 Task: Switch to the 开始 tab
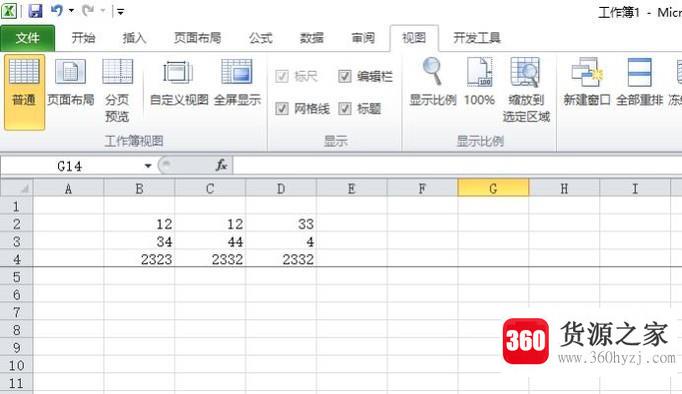point(83,38)
